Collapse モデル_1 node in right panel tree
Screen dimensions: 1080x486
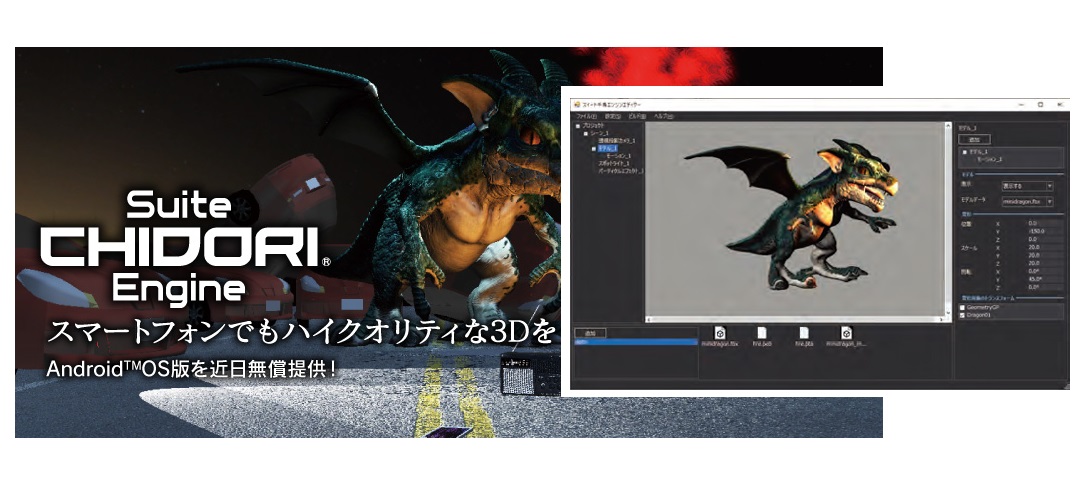(x=964, y=151)
